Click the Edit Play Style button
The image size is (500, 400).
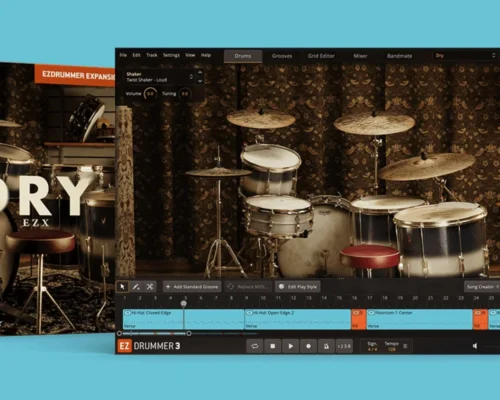298,287
